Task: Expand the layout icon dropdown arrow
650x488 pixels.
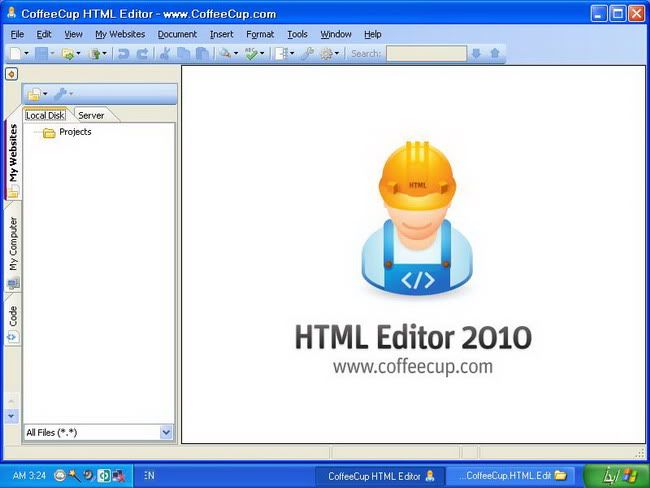Action: tap(292, 53)
